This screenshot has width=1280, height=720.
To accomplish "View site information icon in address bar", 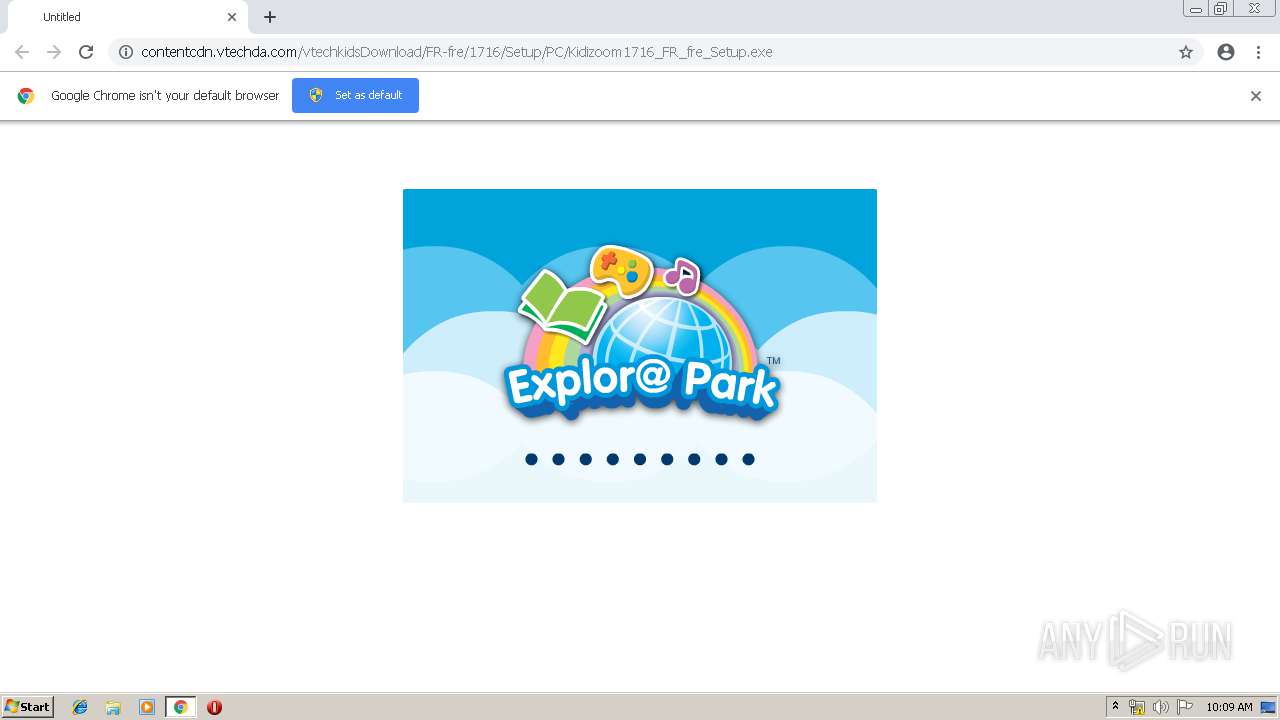I will [x=126, y=52].
